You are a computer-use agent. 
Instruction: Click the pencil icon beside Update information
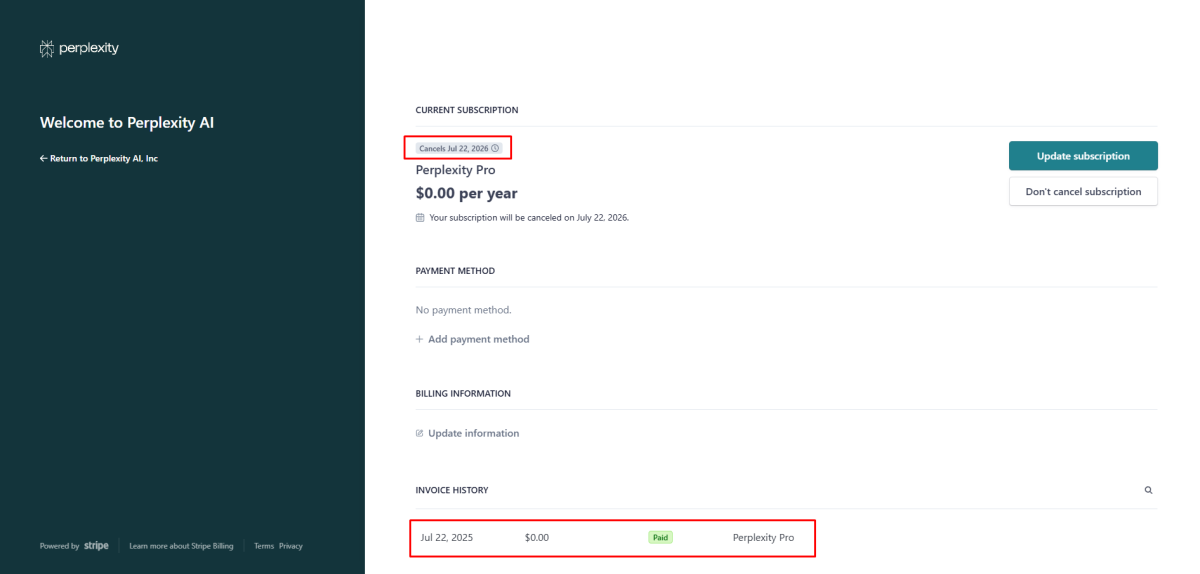(420, 433)
